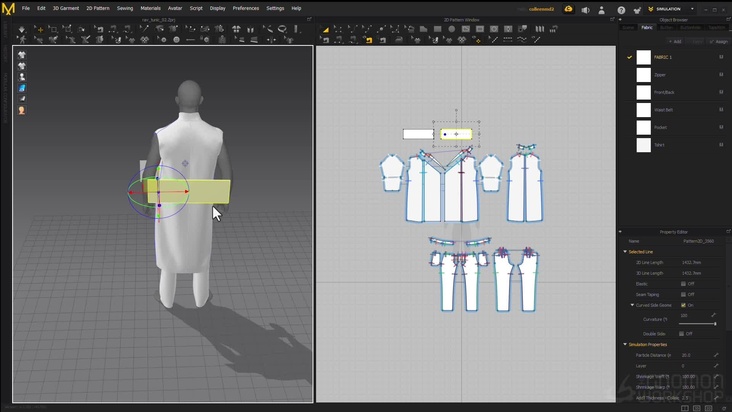Collapse the Object Browser panel arrow

pos(620,20)
